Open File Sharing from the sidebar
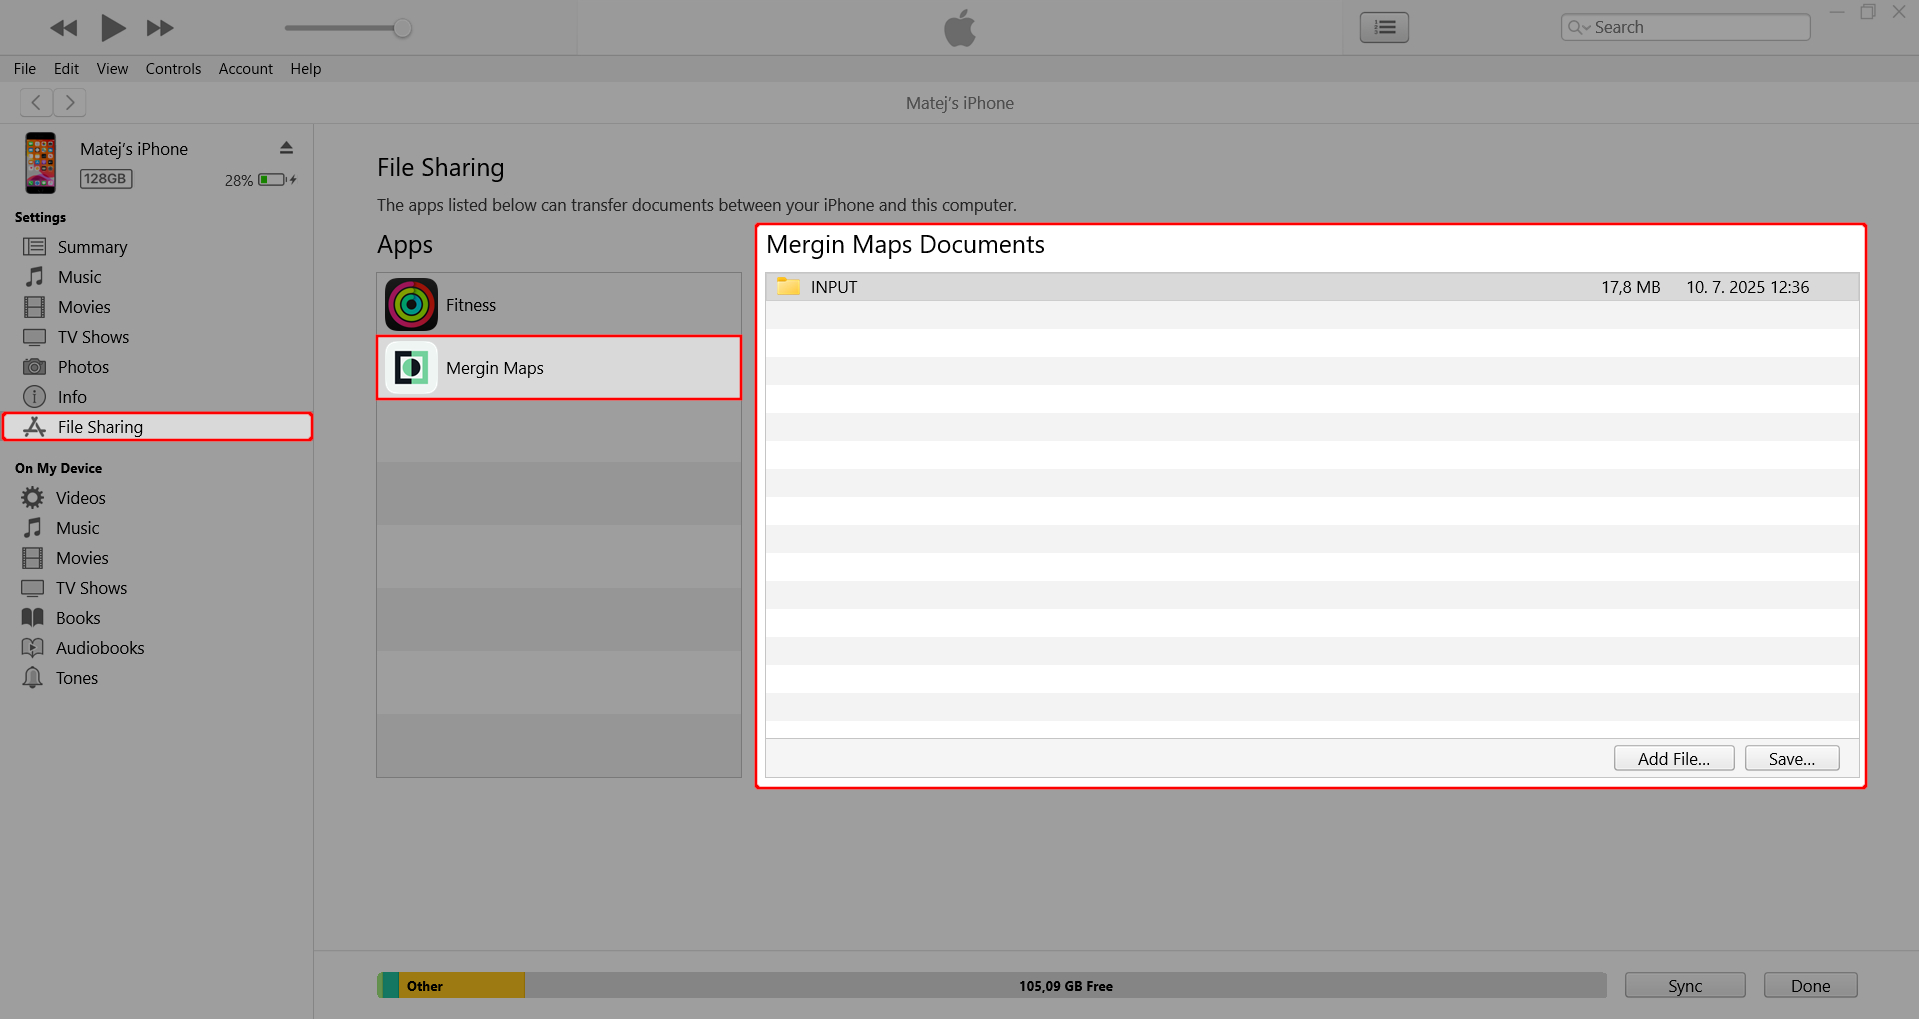Image resolution: width=1919 pixels, height=1019 pixels. pos(100,426)
